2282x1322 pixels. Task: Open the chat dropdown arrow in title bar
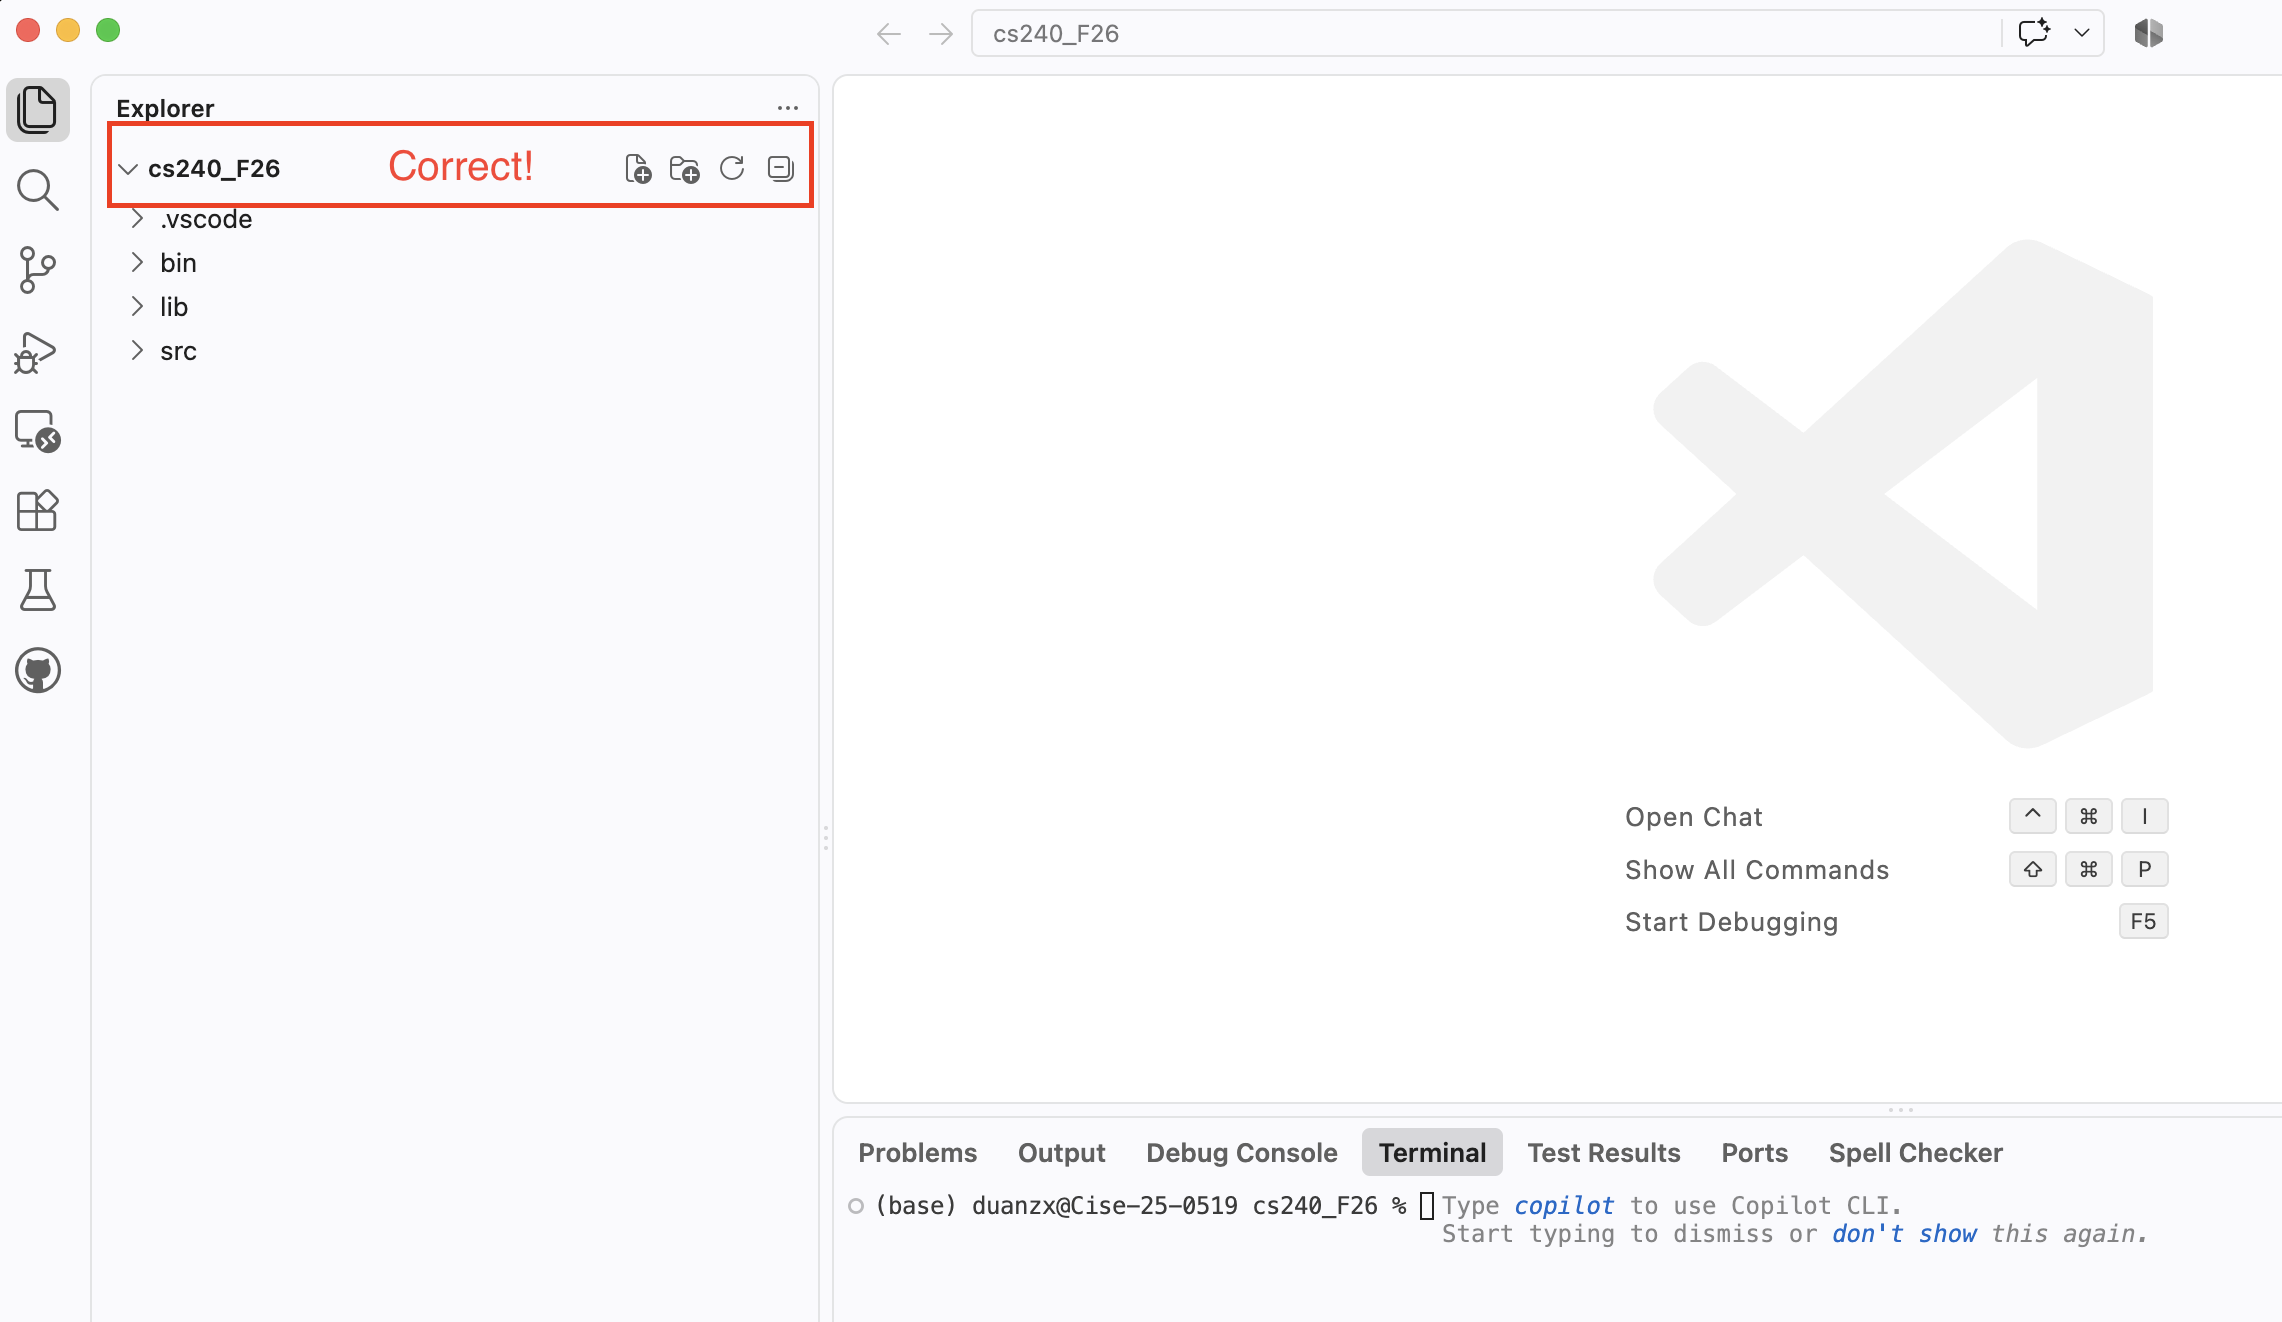point(2082,33)
